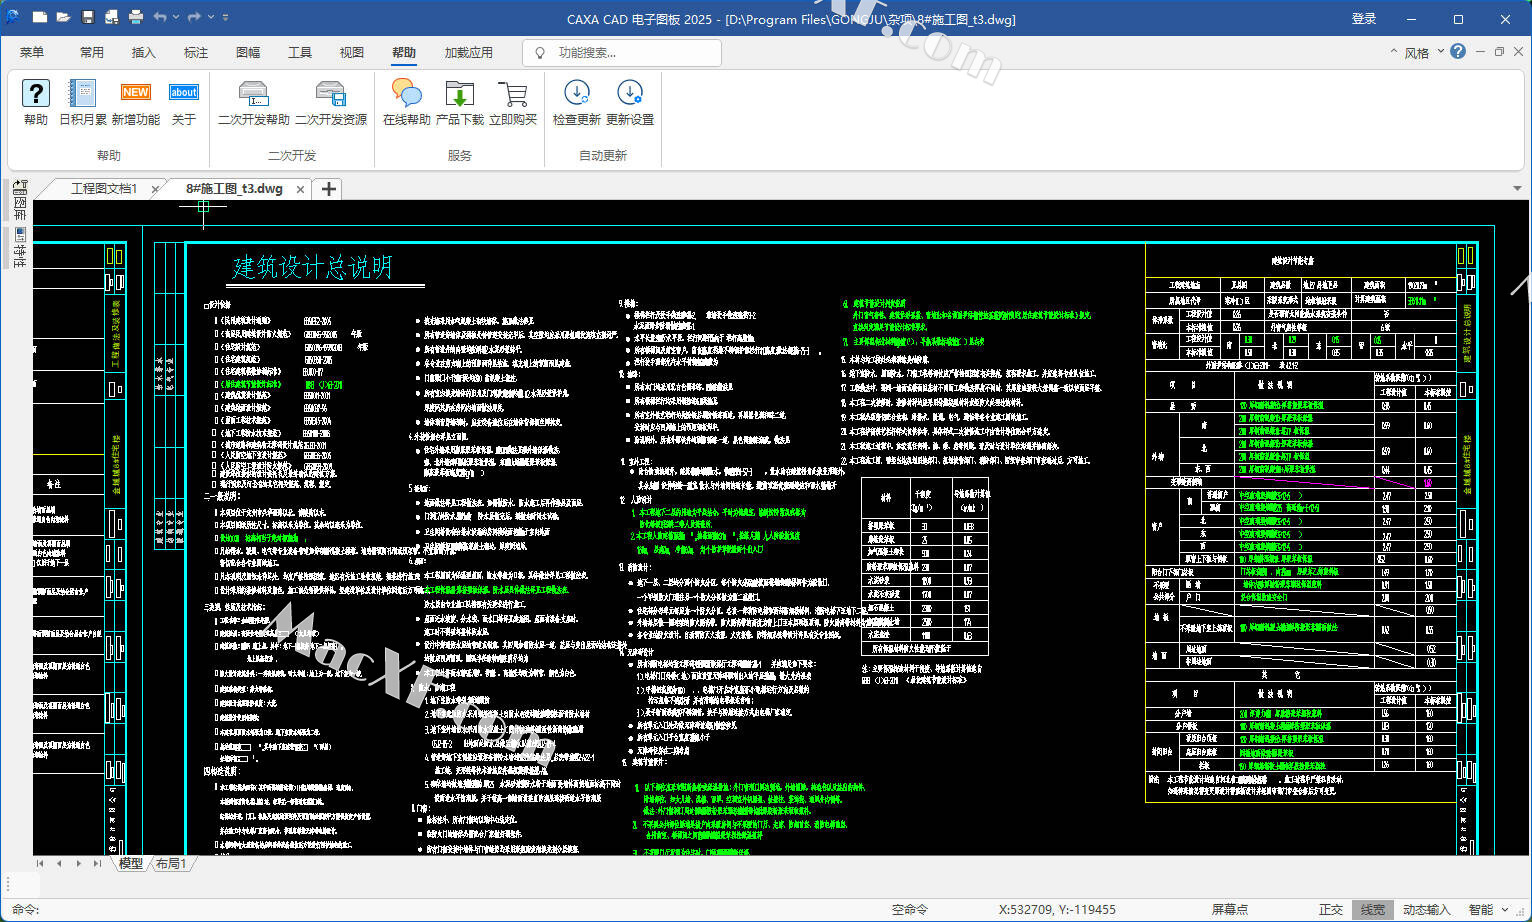Click the blue help circle icon near 风格
1532x922 pixels.
[1458, 51]
